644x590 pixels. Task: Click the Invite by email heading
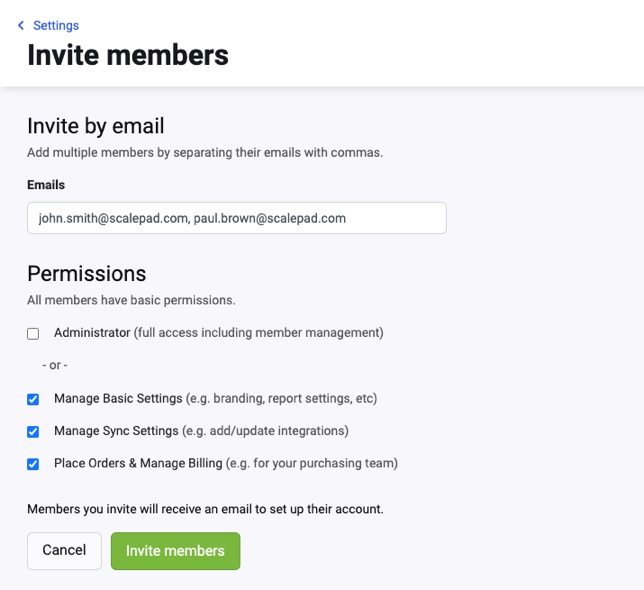[96, 126]
